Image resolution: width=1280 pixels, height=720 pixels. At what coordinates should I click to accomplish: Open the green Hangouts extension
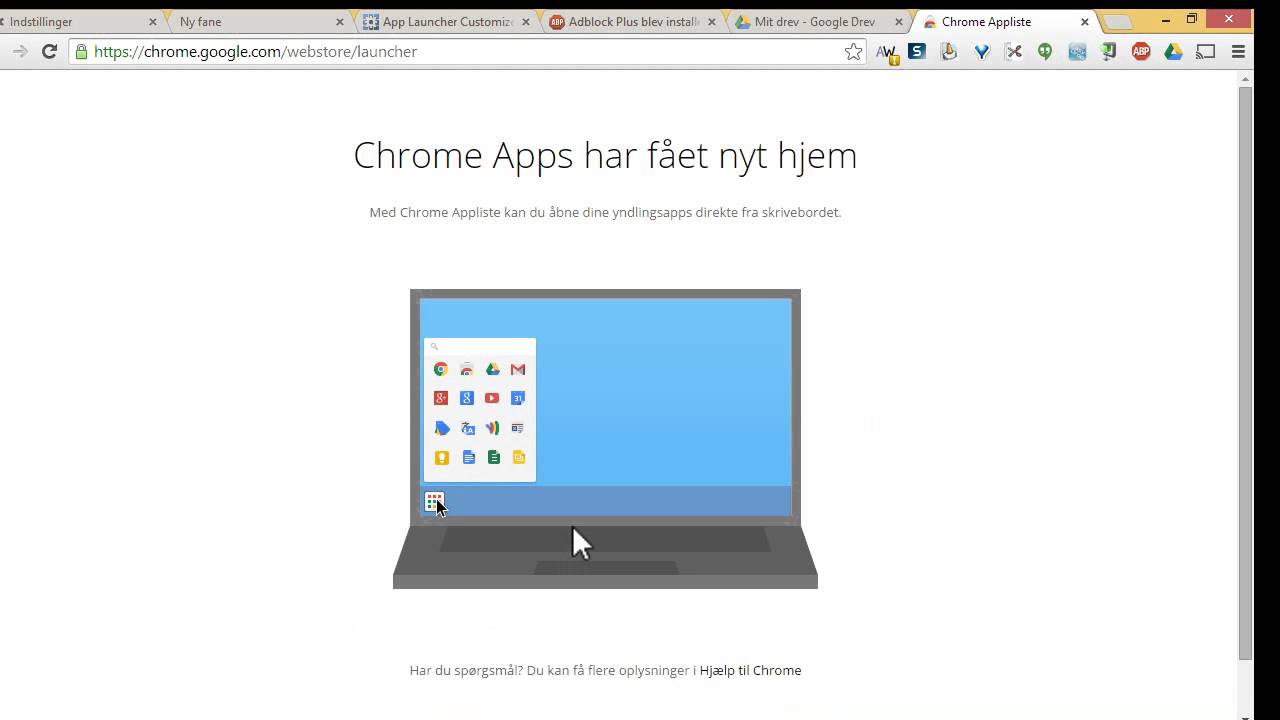tap(1045, 52)
